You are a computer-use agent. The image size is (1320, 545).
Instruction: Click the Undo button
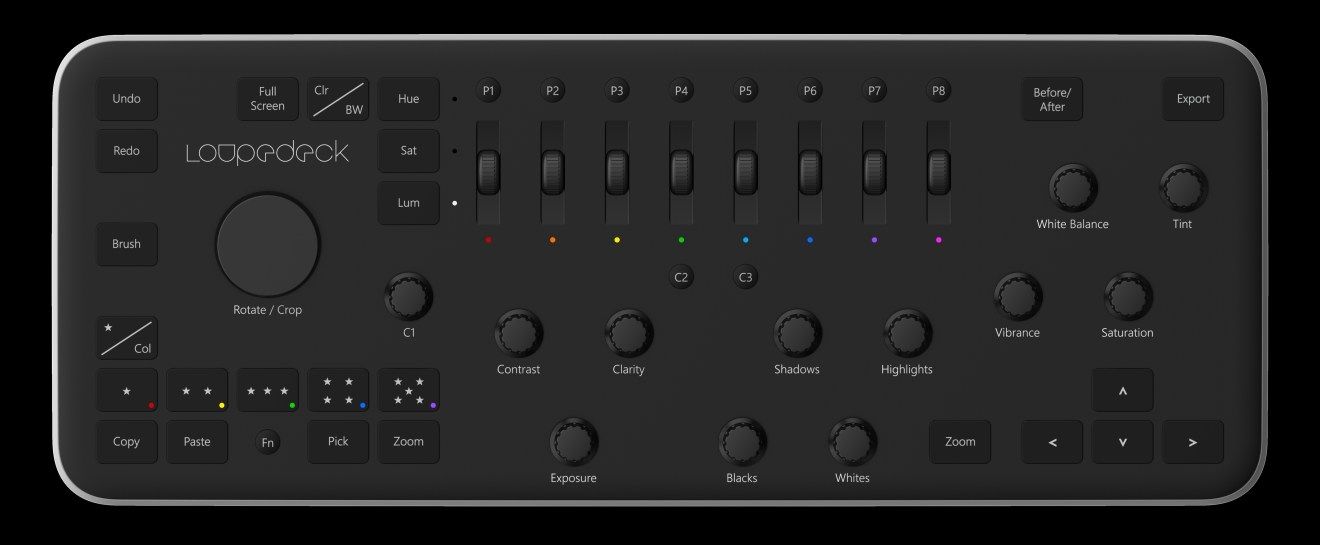tap(127, 99)
